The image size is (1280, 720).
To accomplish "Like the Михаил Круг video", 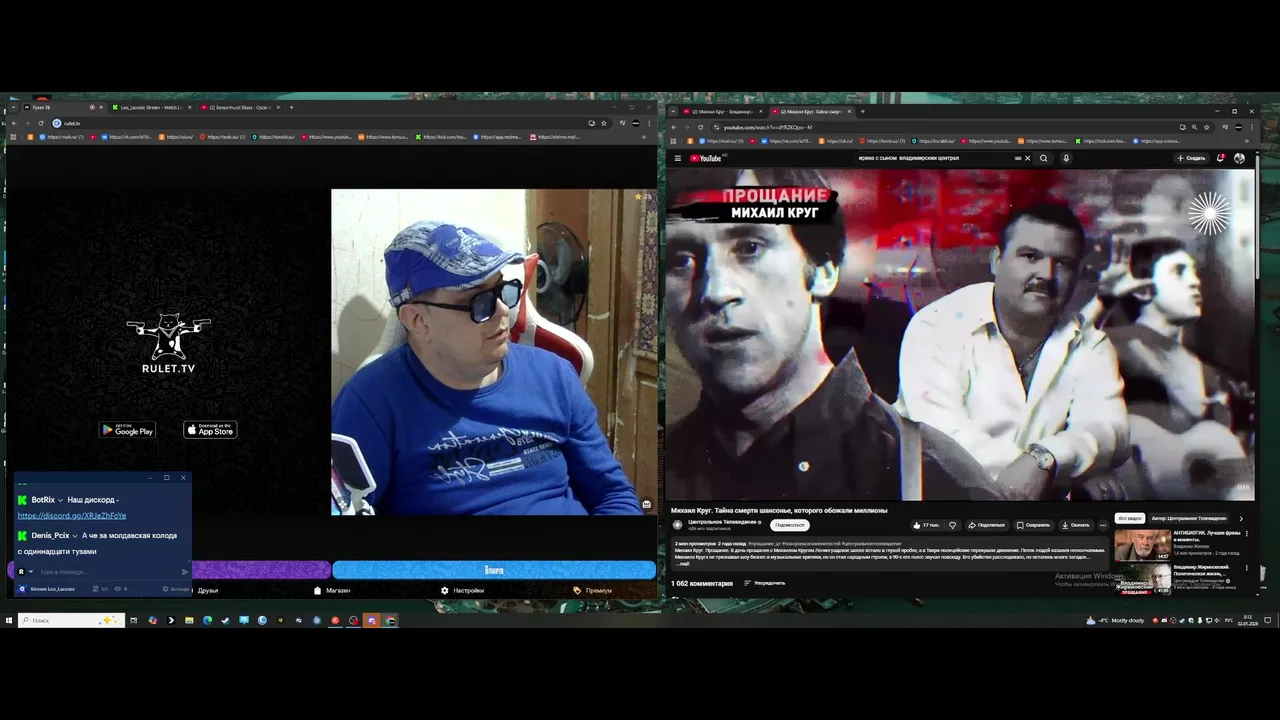I will 926,525.
